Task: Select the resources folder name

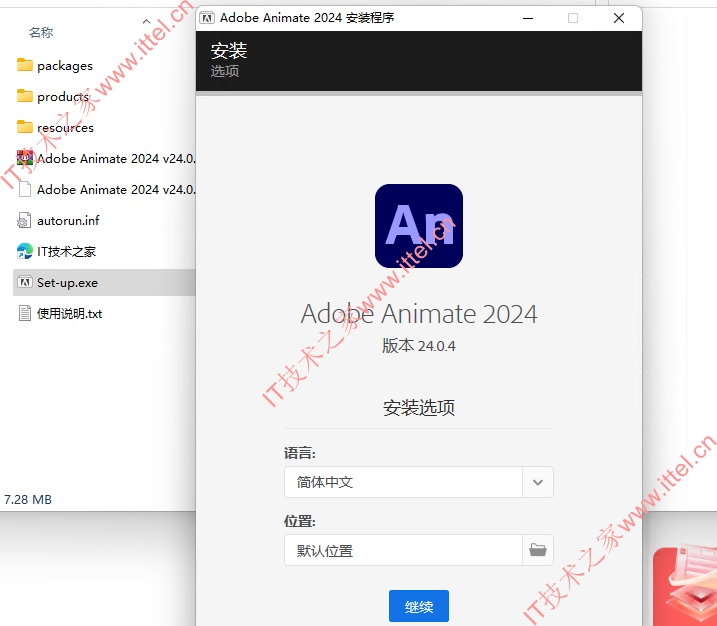Action: 65,128
